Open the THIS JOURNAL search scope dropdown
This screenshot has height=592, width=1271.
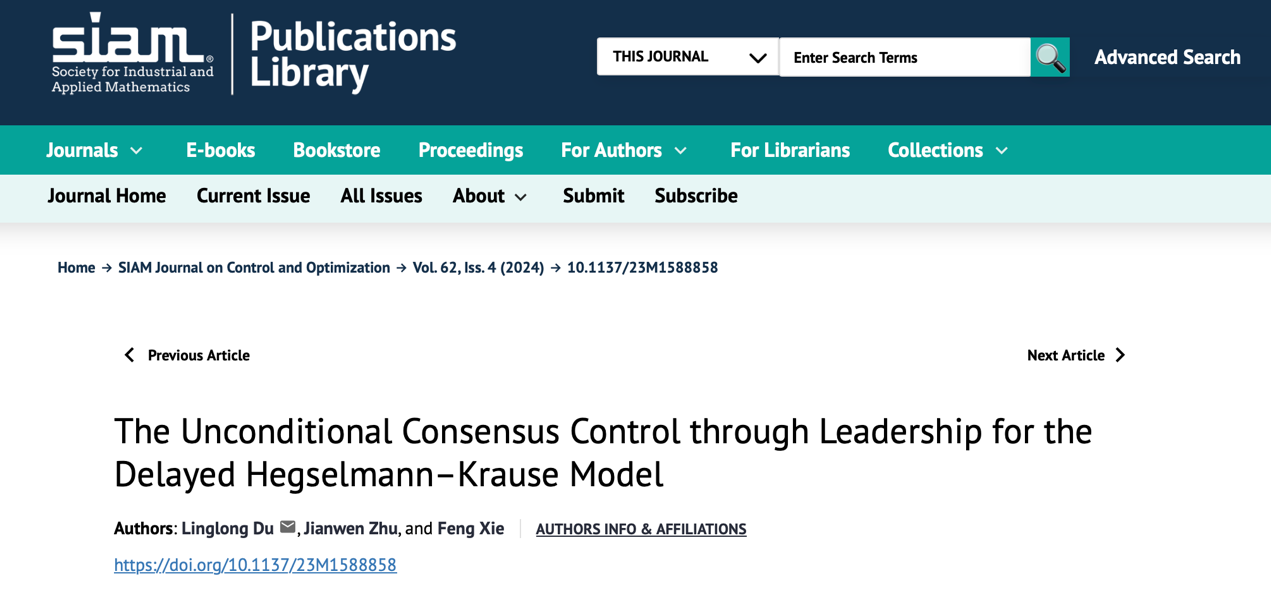click(x=687, y=57)
